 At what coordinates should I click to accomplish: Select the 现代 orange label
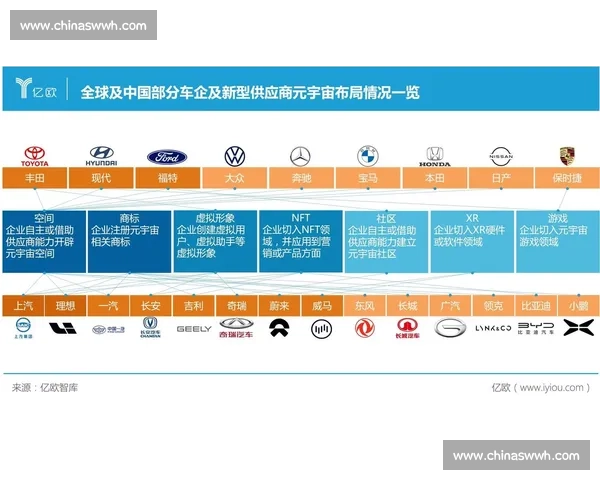101,178
